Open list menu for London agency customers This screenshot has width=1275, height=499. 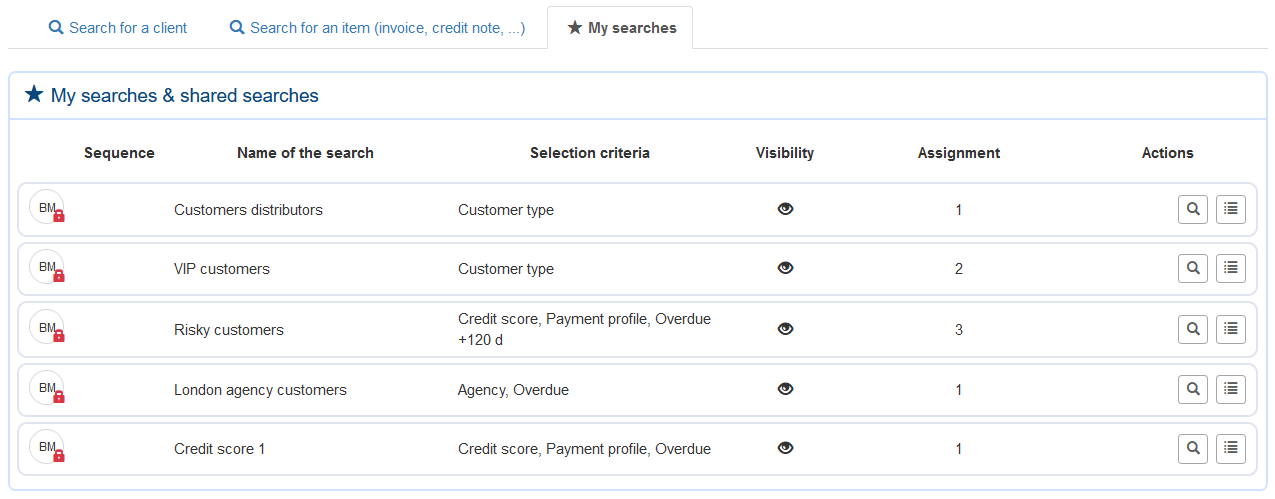pos(1230,389)
